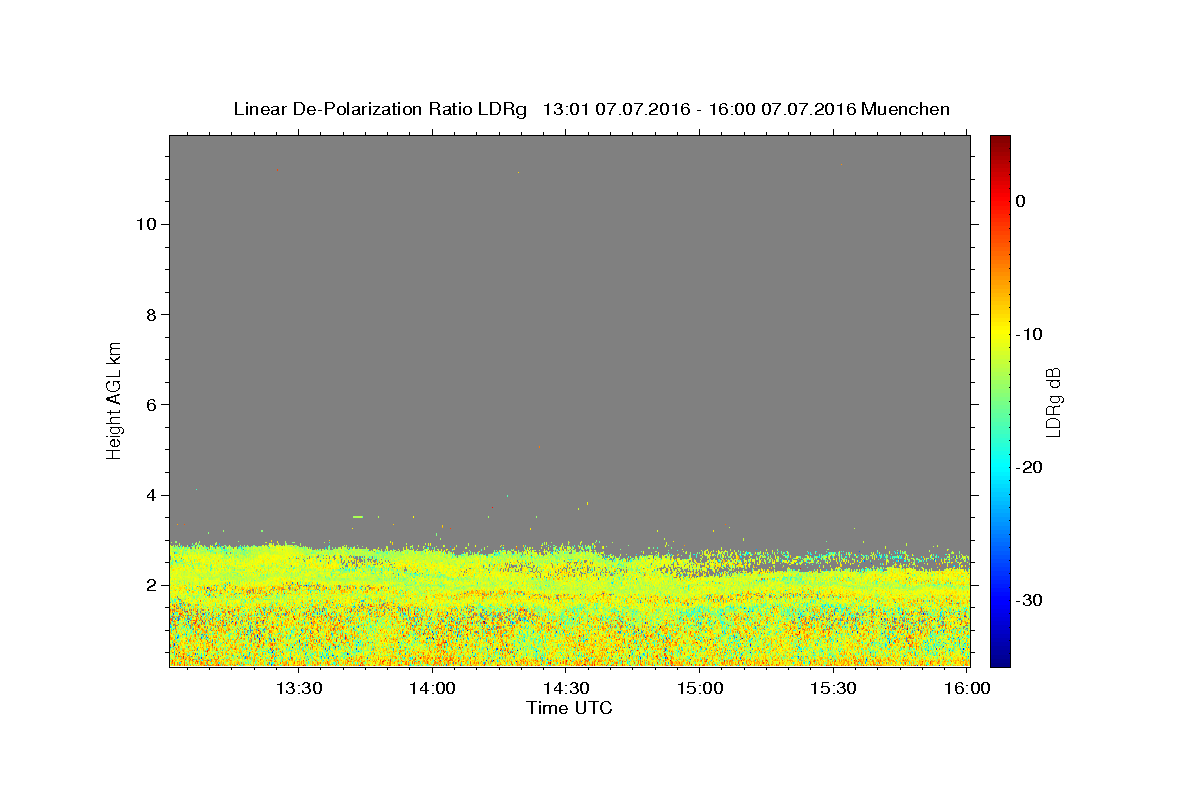Click dark red top of color bar

pyautogui.click(x=1000, y=140)
